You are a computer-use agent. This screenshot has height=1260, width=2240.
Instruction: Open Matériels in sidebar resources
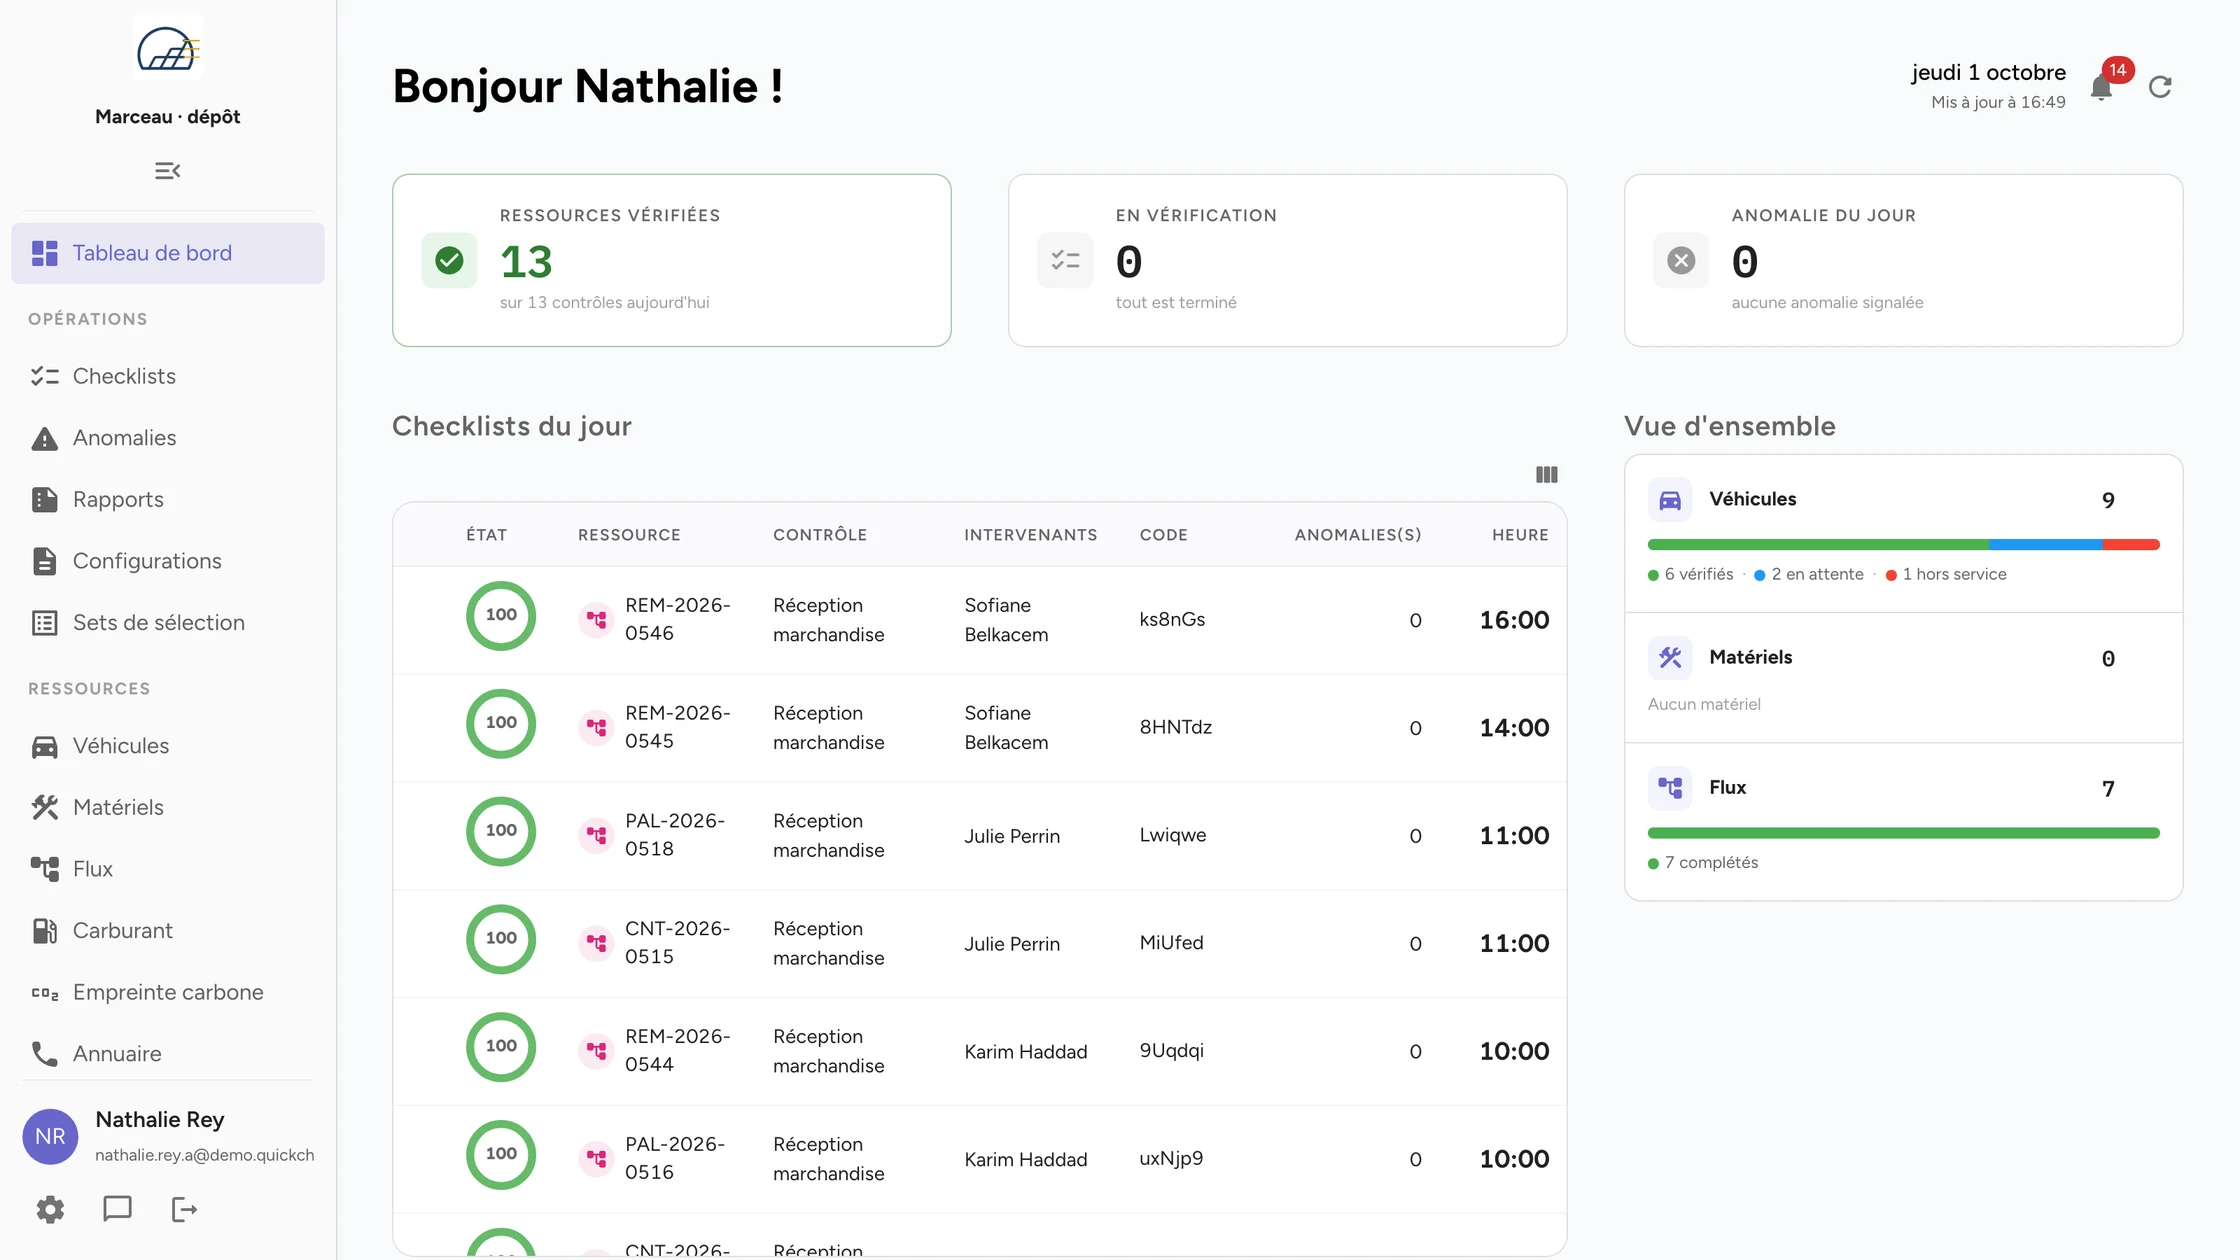point(168,807)
